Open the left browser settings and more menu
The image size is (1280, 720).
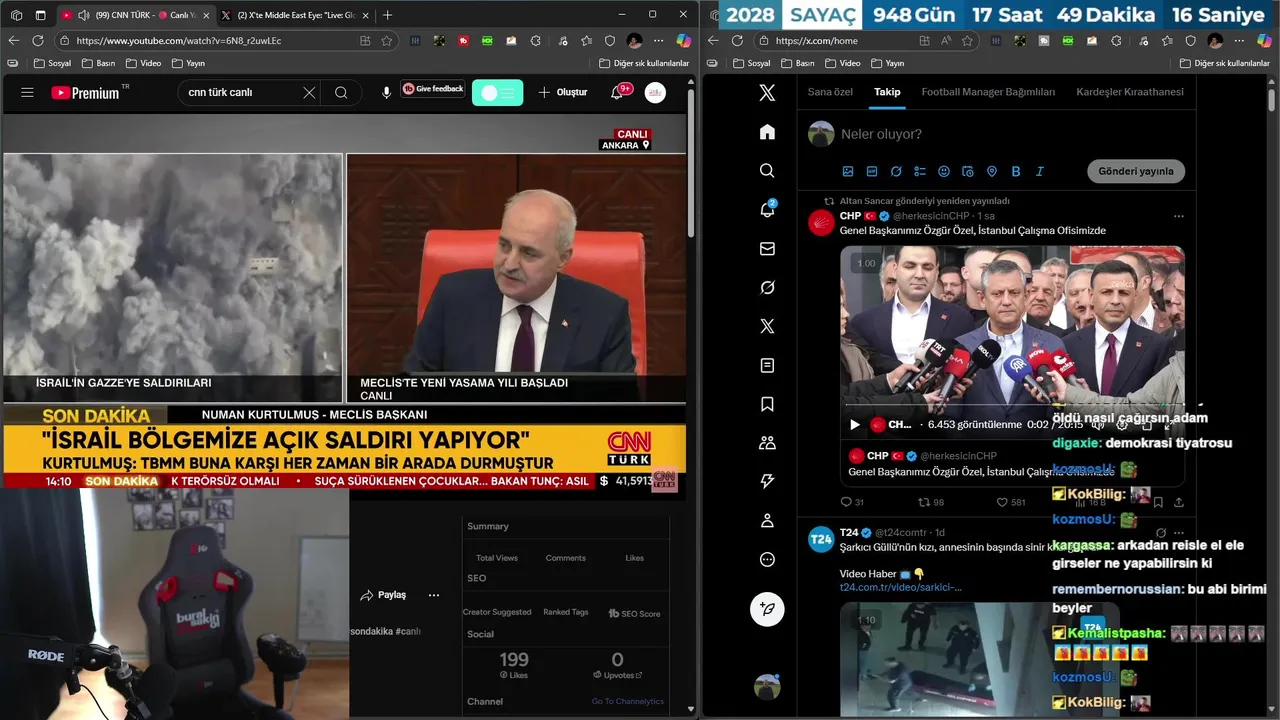tap(658, 41)
